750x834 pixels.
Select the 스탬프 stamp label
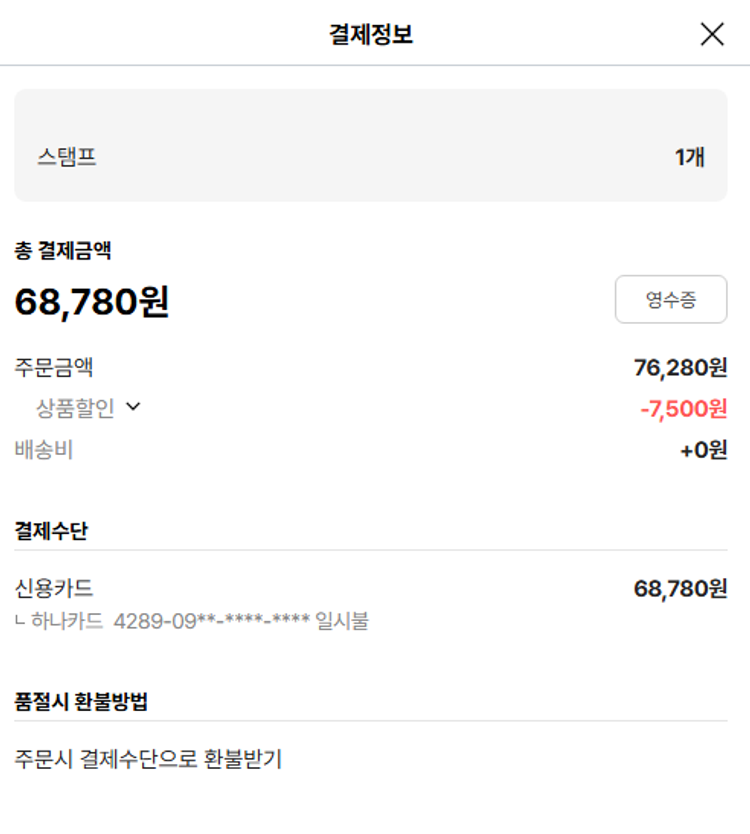pyautogui.click(x=67, y=157)
